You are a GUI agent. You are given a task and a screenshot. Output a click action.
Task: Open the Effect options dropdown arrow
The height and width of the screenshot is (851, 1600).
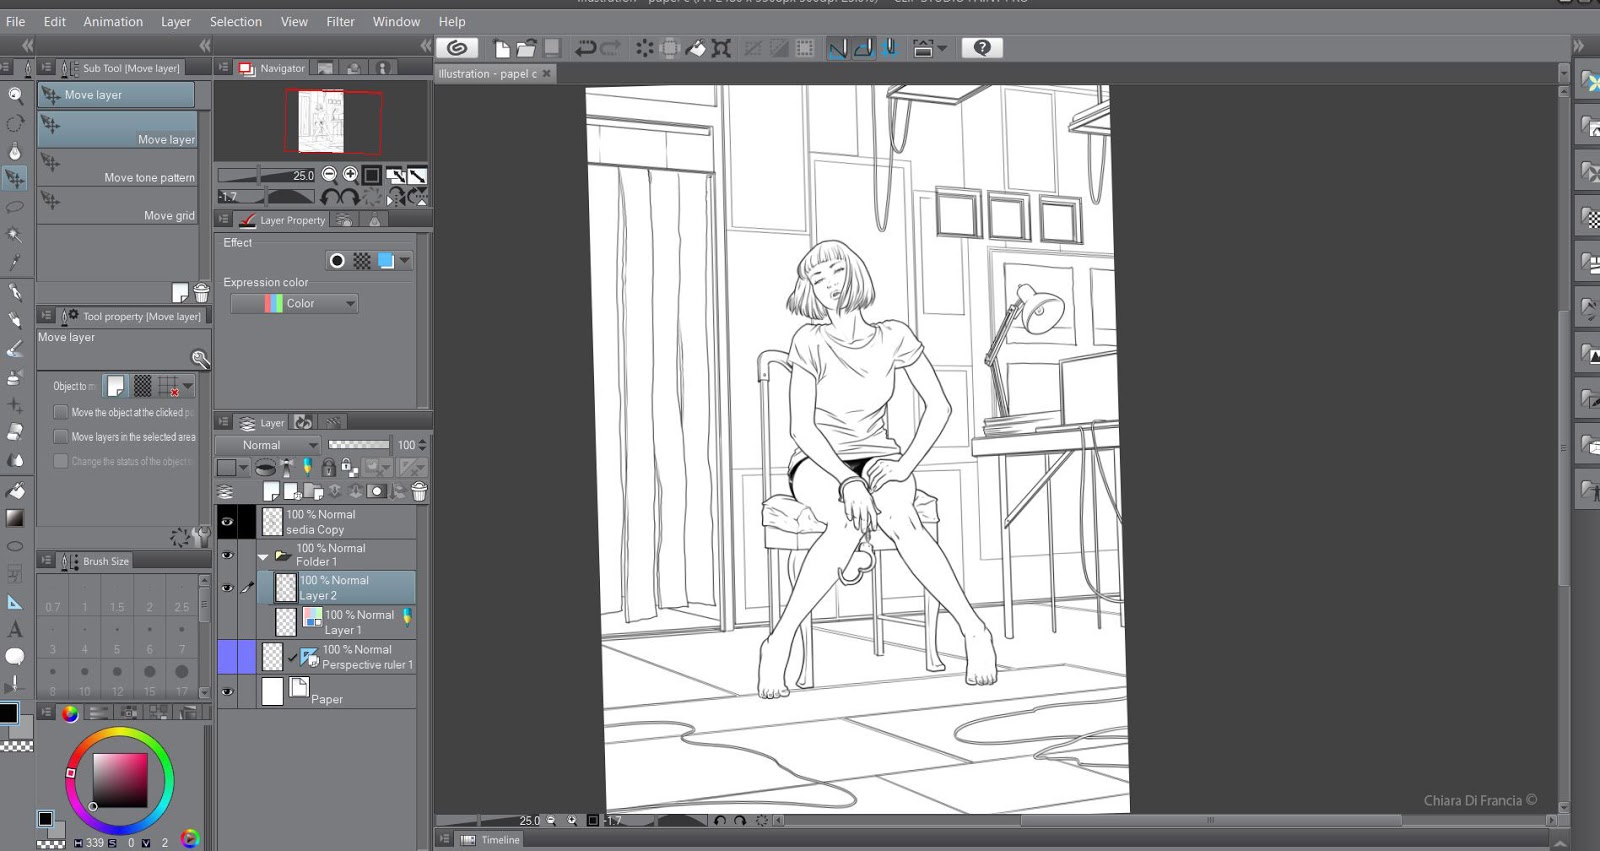click(x=405, y=261)
